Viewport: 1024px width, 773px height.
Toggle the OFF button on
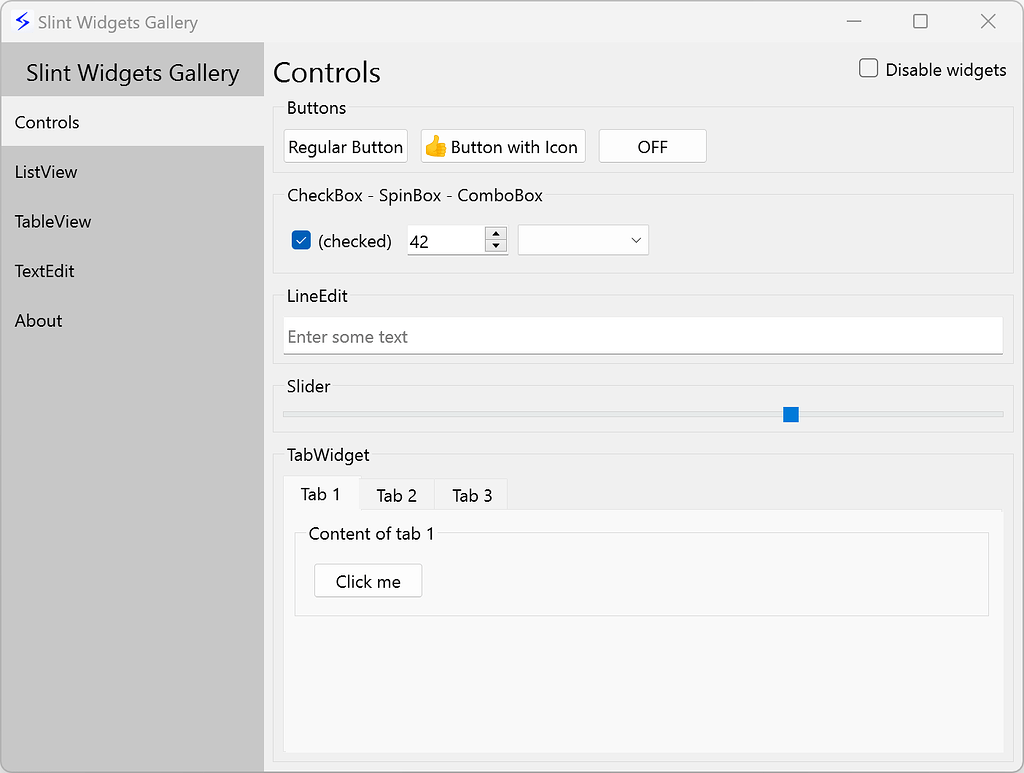(652, 147)
